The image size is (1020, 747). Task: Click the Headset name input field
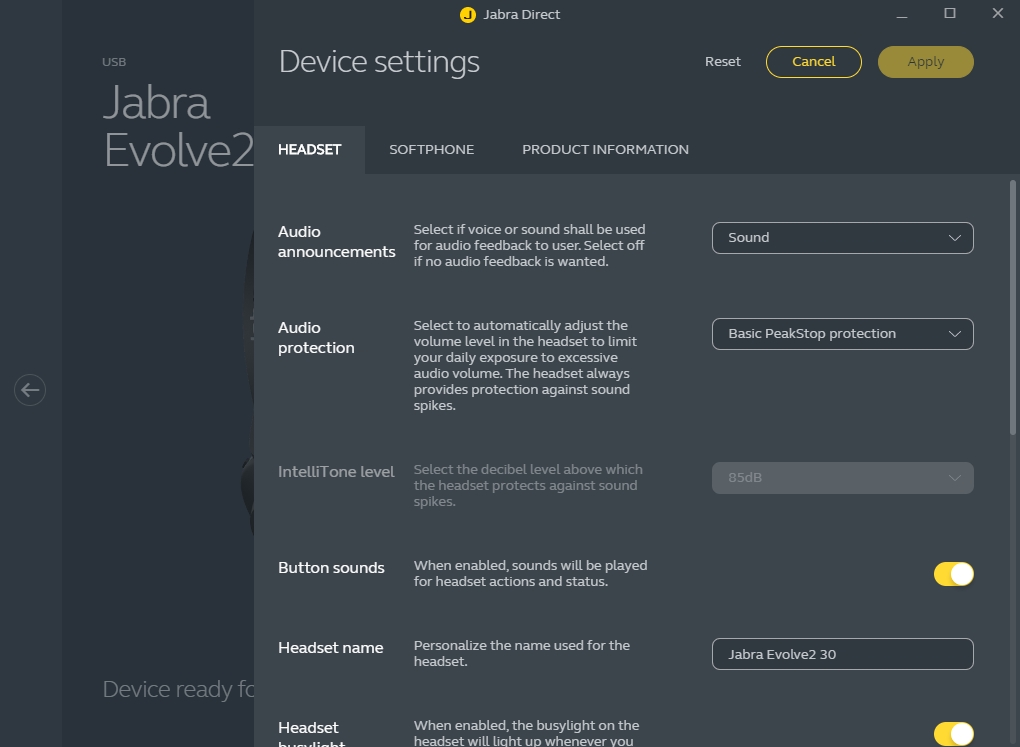842,654
